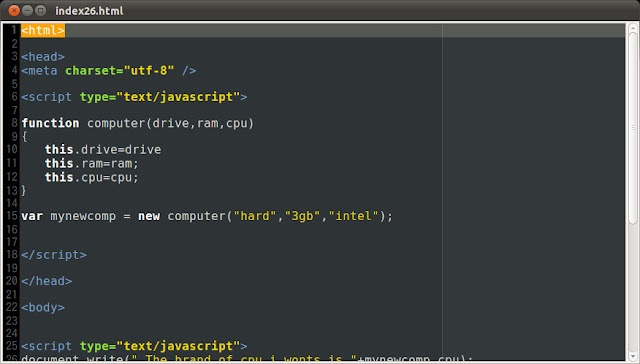Click the <script tag on line 6
This screenshot has width=640, height=364.
[47, 97]
